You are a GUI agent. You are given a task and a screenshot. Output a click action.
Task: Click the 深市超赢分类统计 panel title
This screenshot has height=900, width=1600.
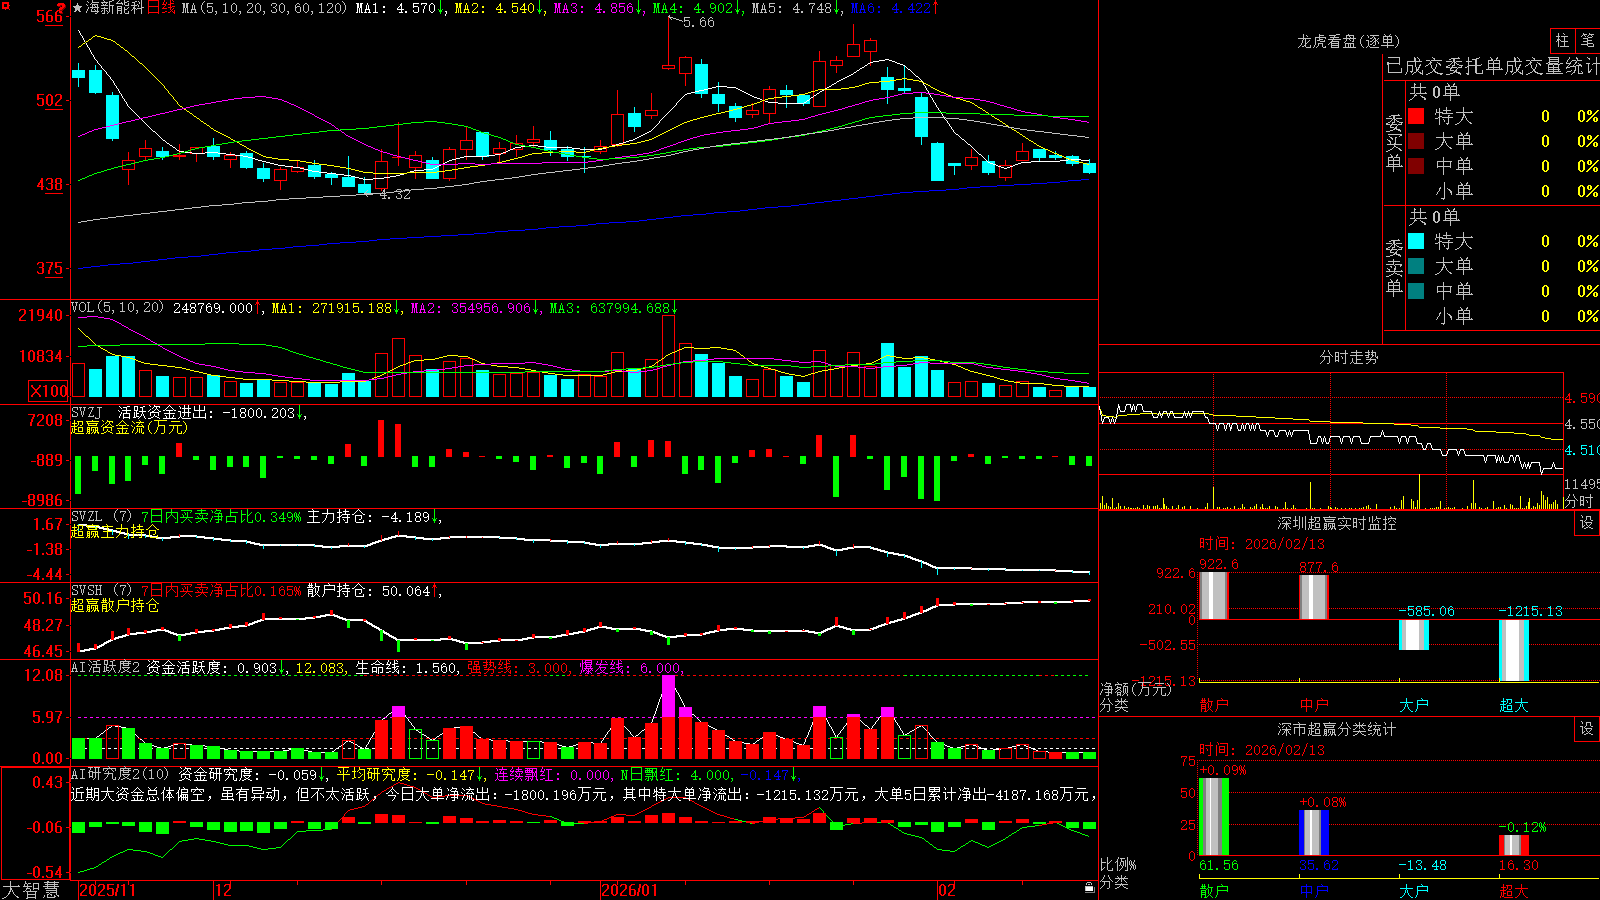pyautogui.click(x=1336, y=729)
